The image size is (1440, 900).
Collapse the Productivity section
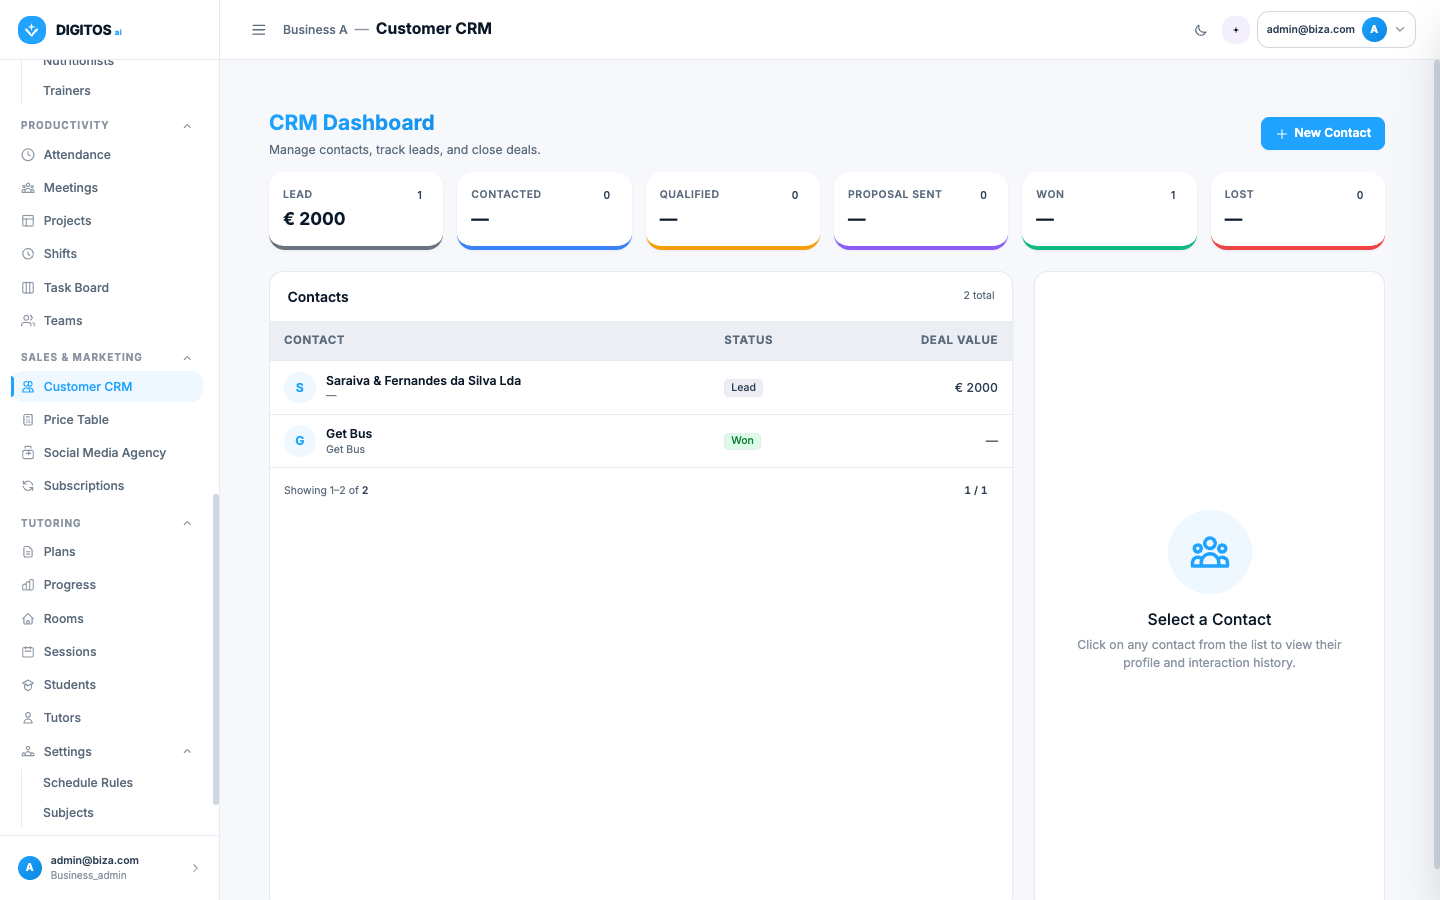click(x=187, y=126)
